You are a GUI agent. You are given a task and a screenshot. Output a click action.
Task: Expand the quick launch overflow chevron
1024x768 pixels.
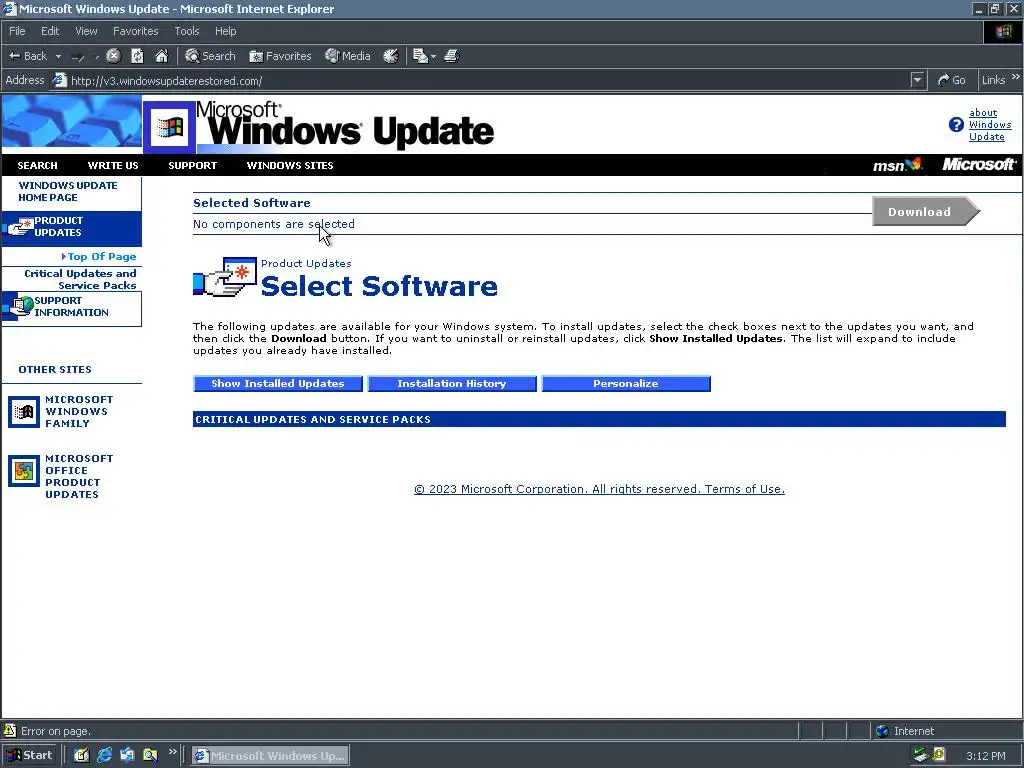point(172,752)
